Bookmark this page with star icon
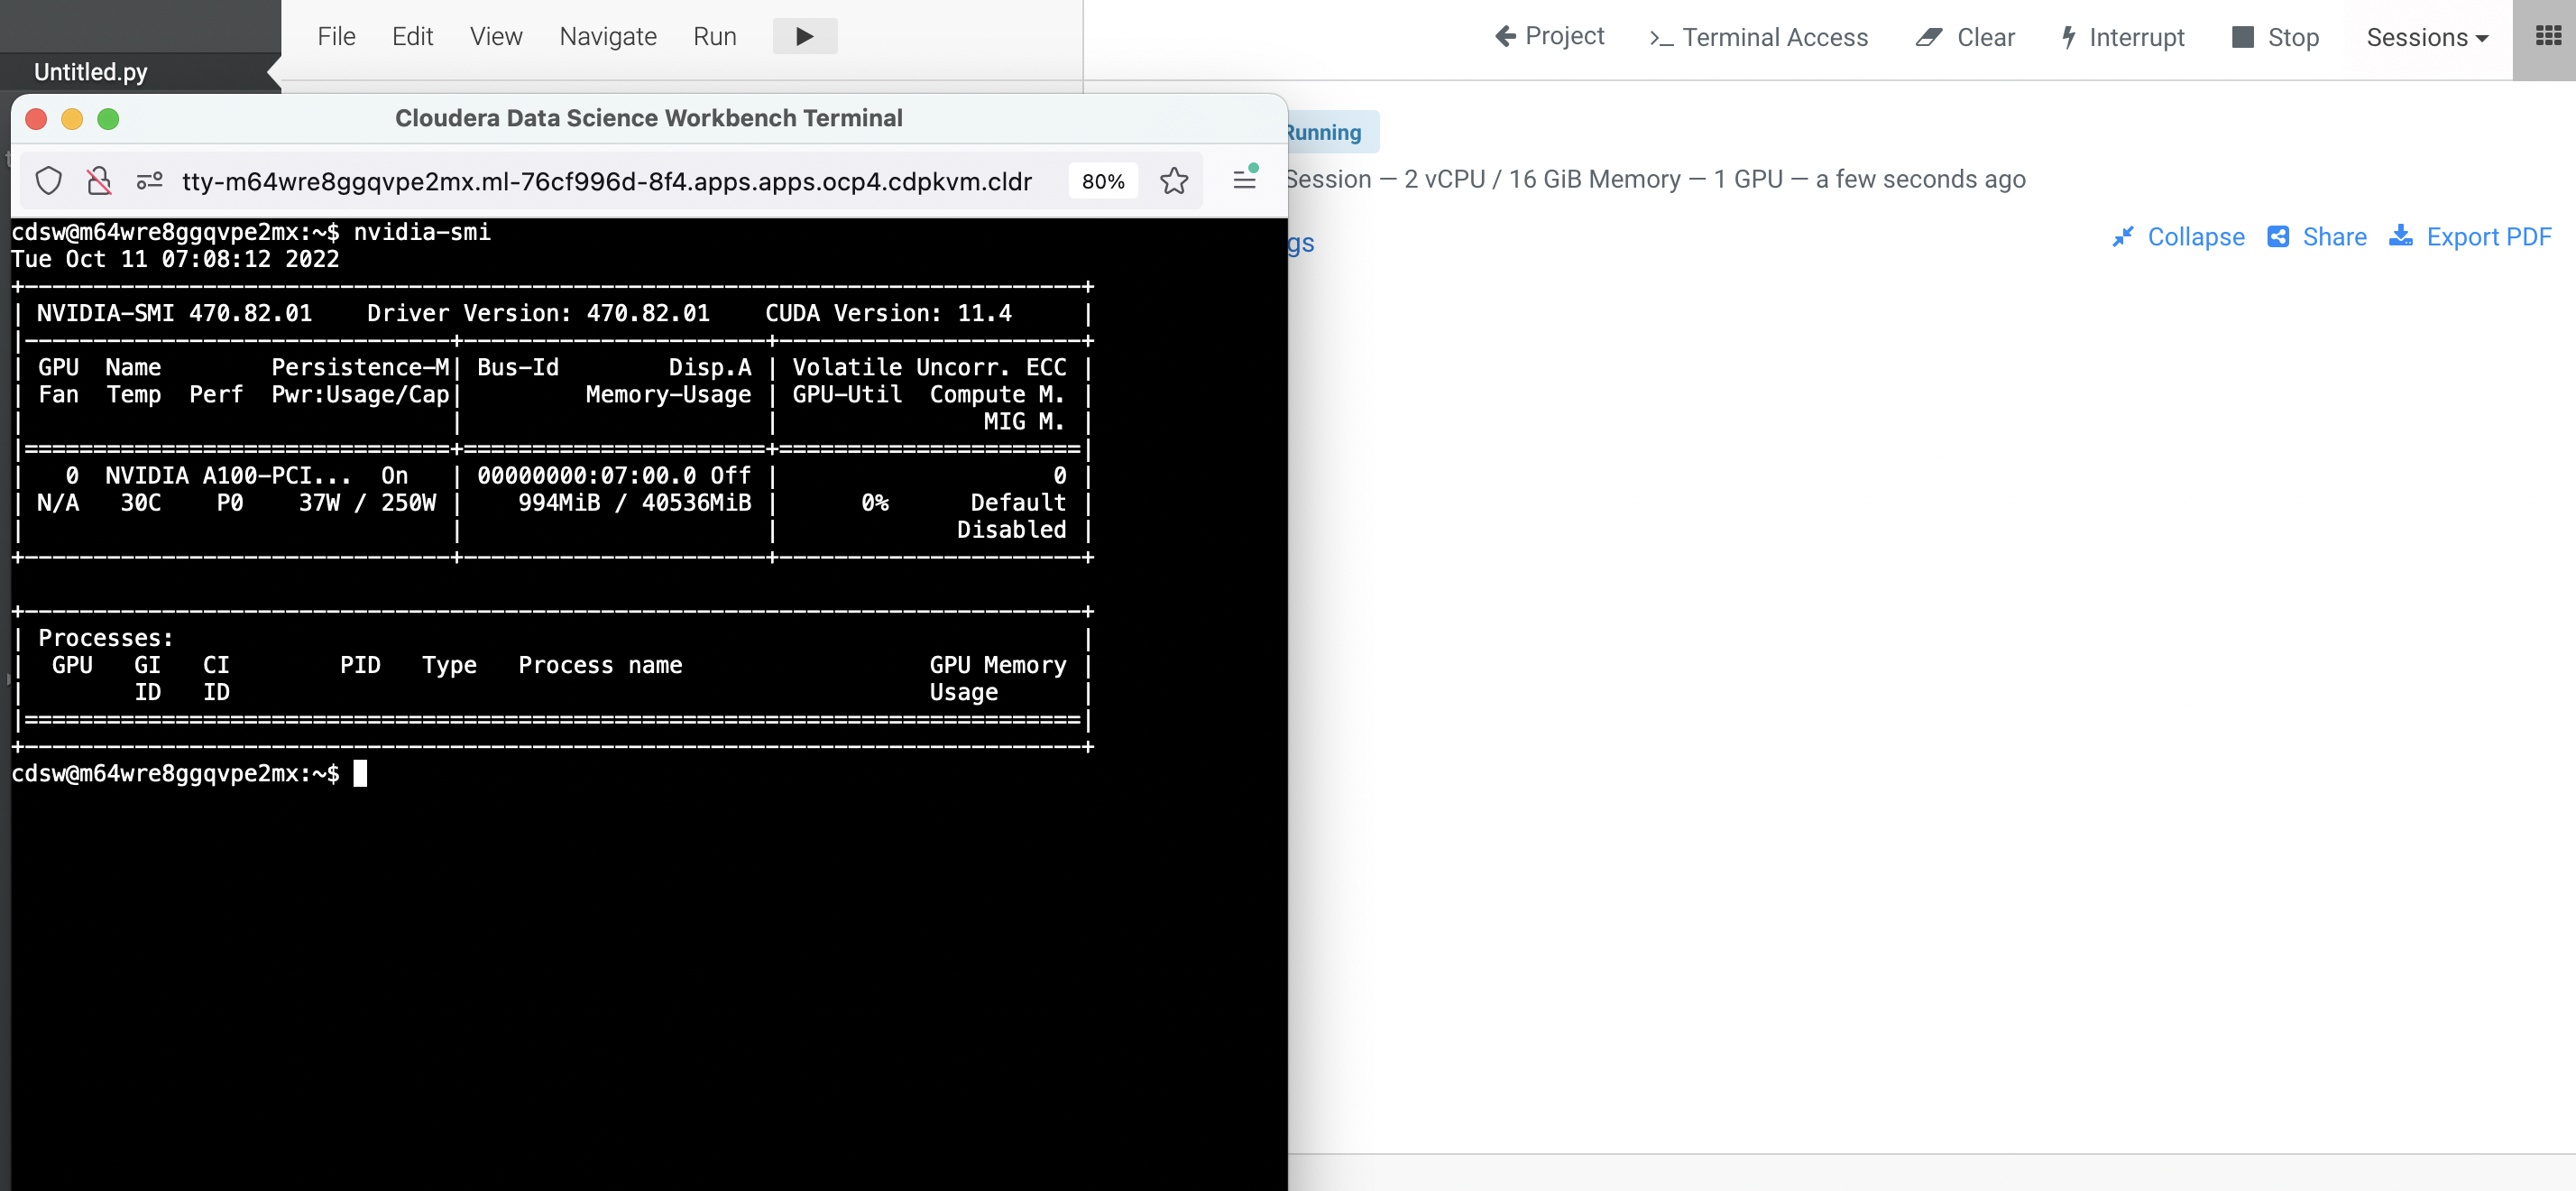The image size is (2576, 1191). [x=1174, y=181]
